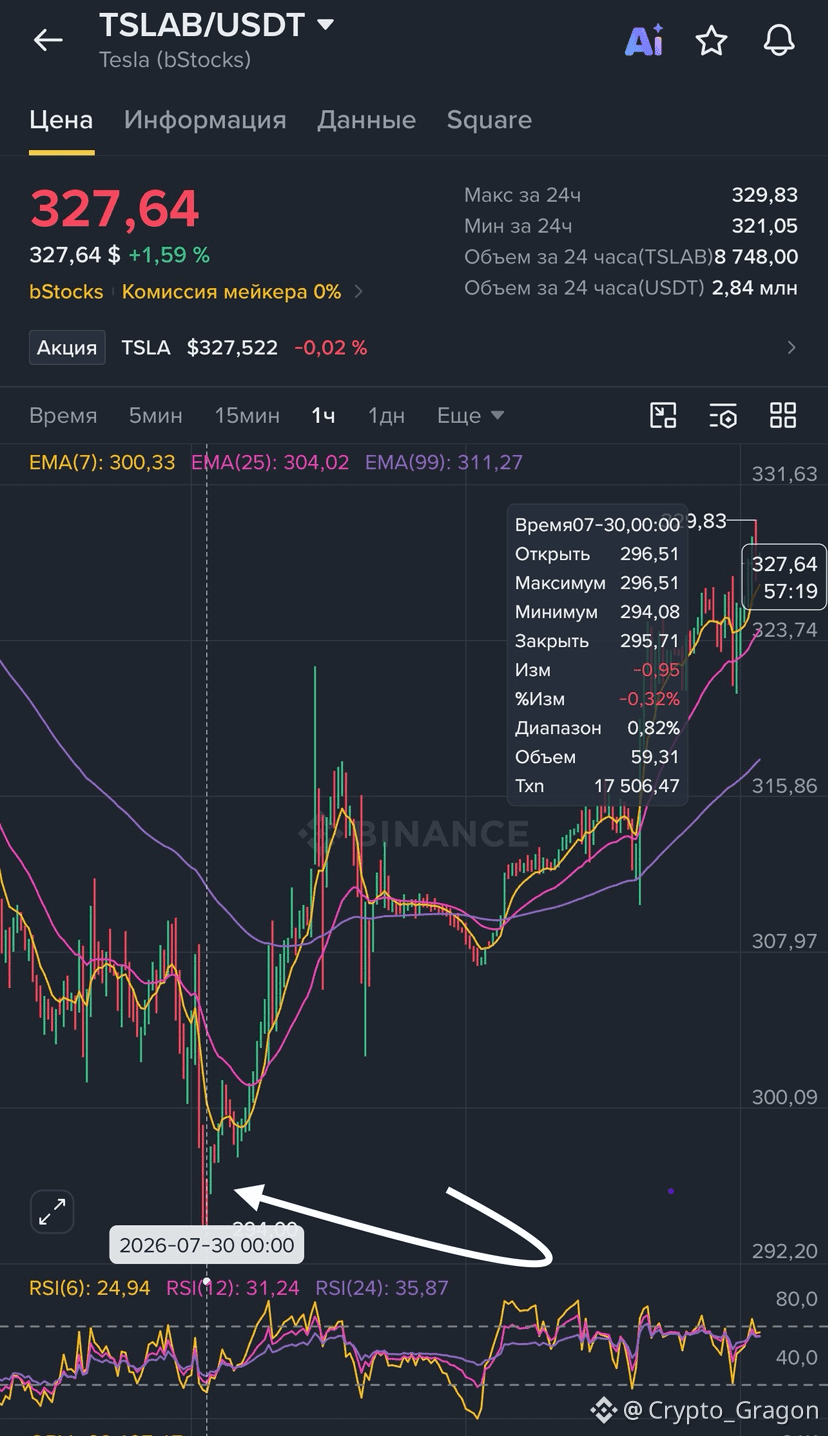The height and width of the screenshot is (1436, 828).
Task: Tap the 315,86 price axis label
Action: click(x=784, y=786)
